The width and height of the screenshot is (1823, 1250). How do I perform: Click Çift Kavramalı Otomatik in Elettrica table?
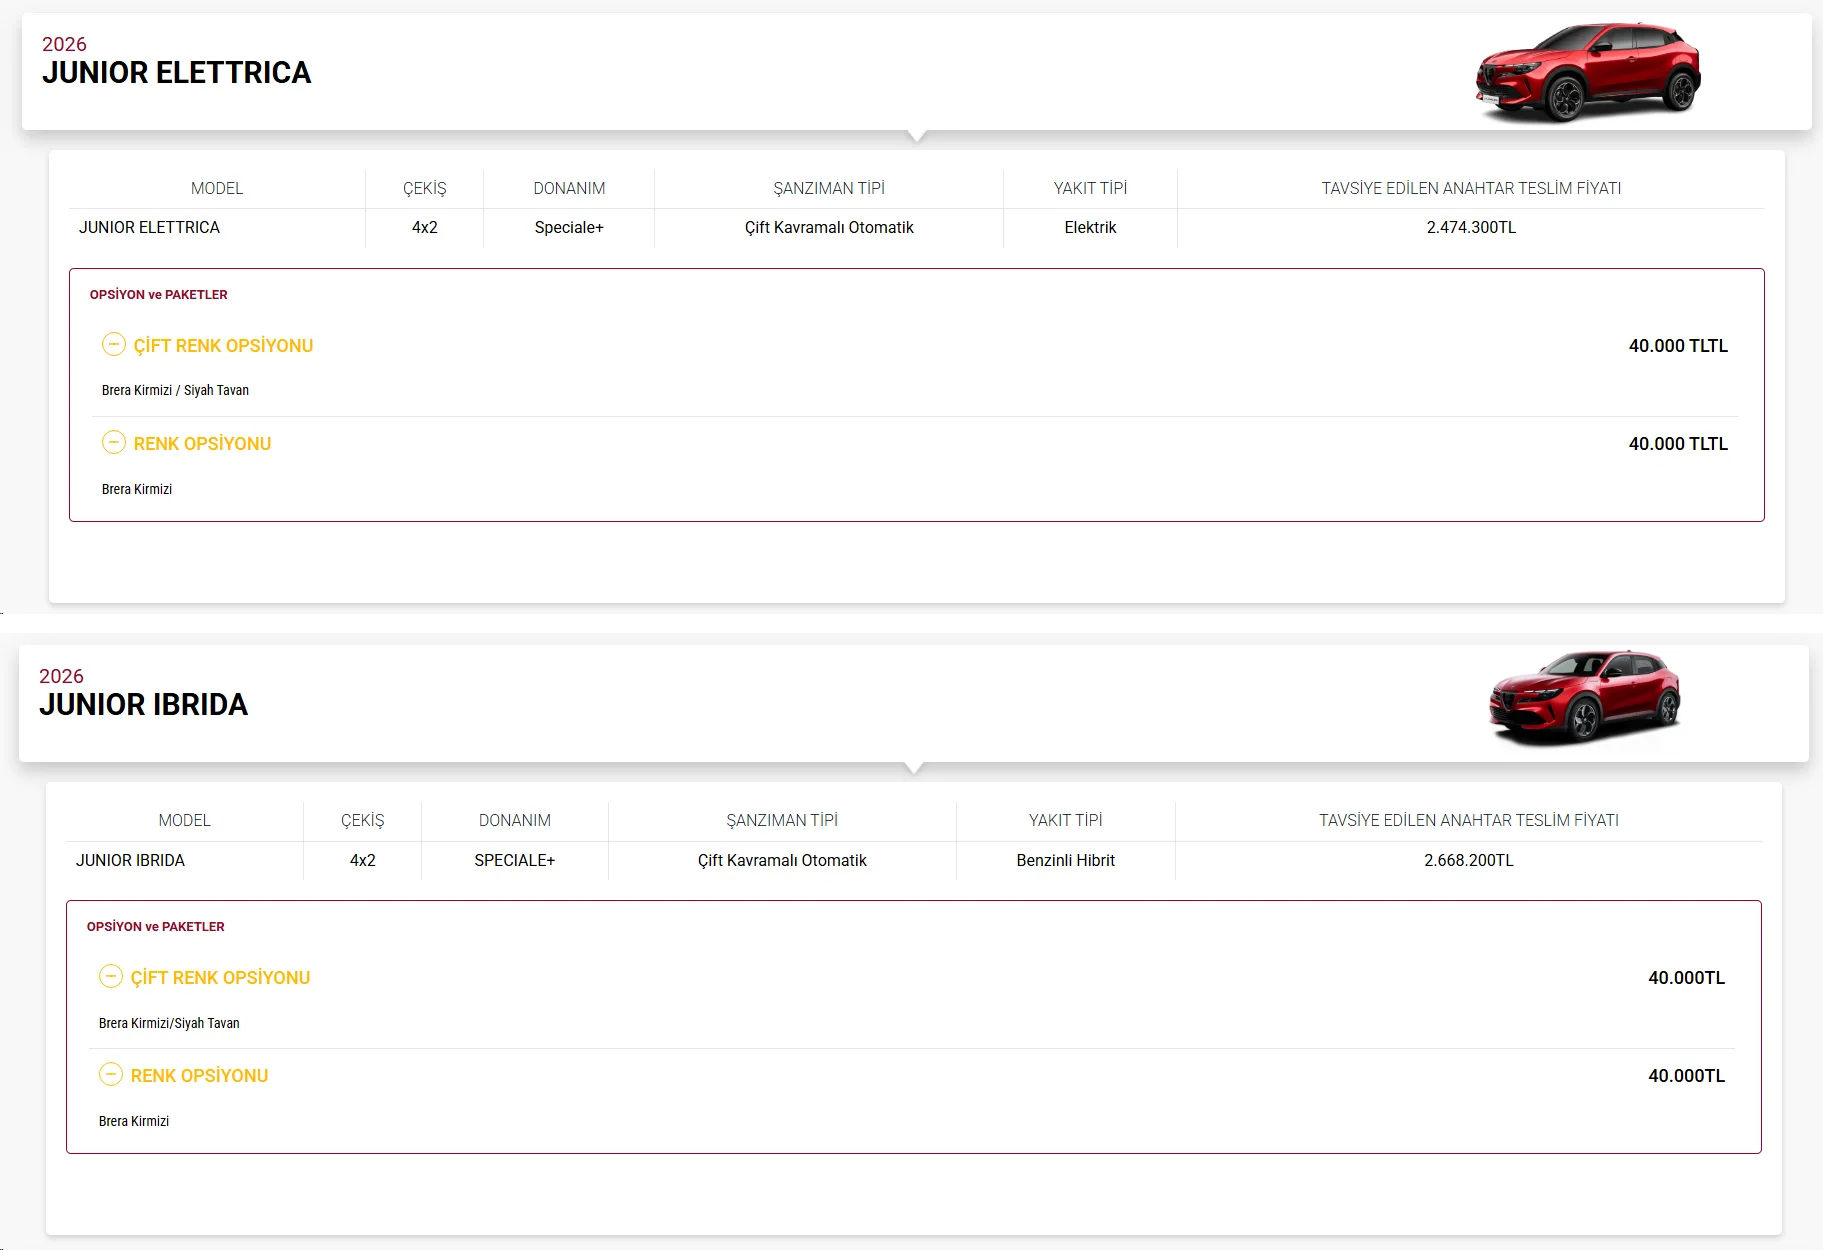tap(829, 228)
